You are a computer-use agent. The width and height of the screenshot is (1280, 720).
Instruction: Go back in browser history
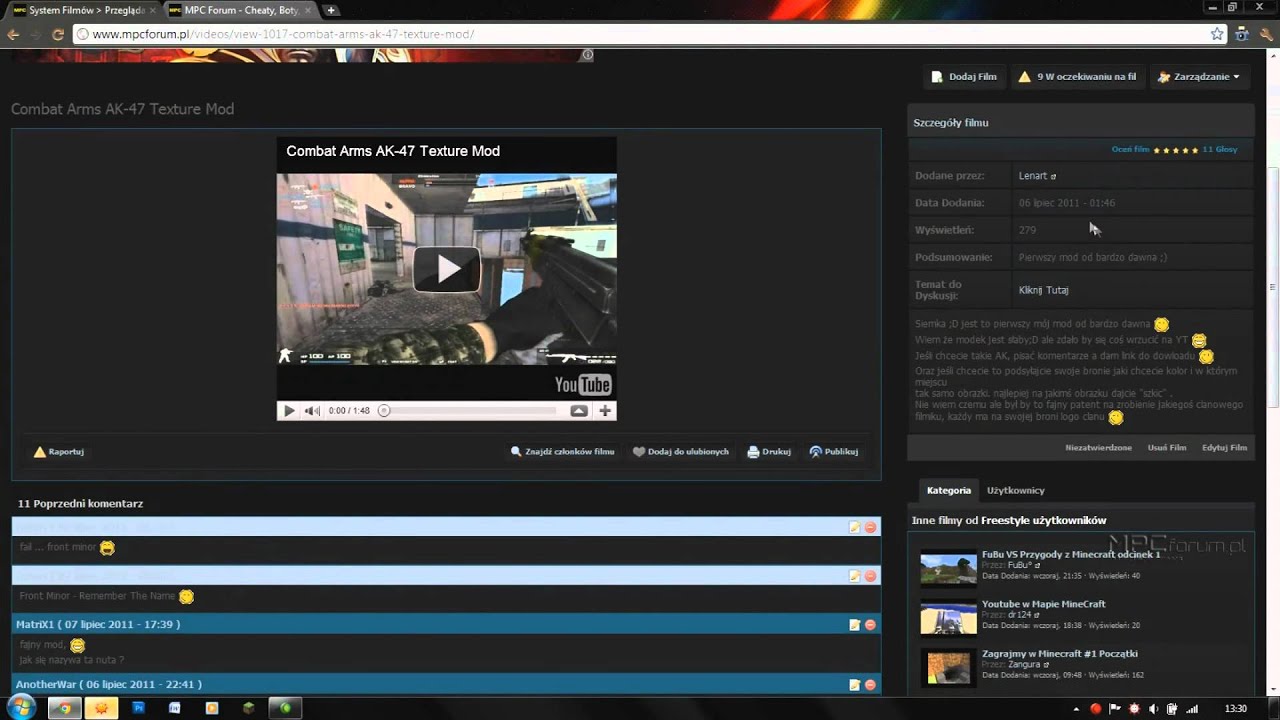(x=13, y=34)
